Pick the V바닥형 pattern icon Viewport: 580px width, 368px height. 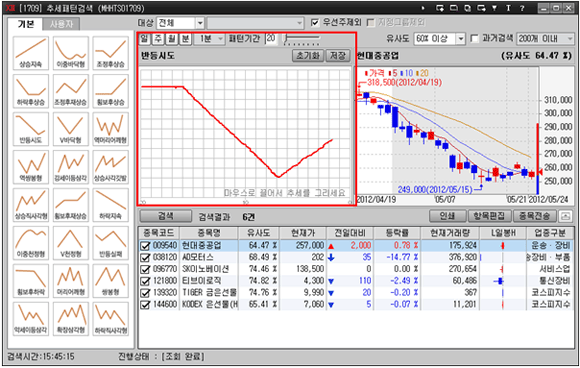71,129
